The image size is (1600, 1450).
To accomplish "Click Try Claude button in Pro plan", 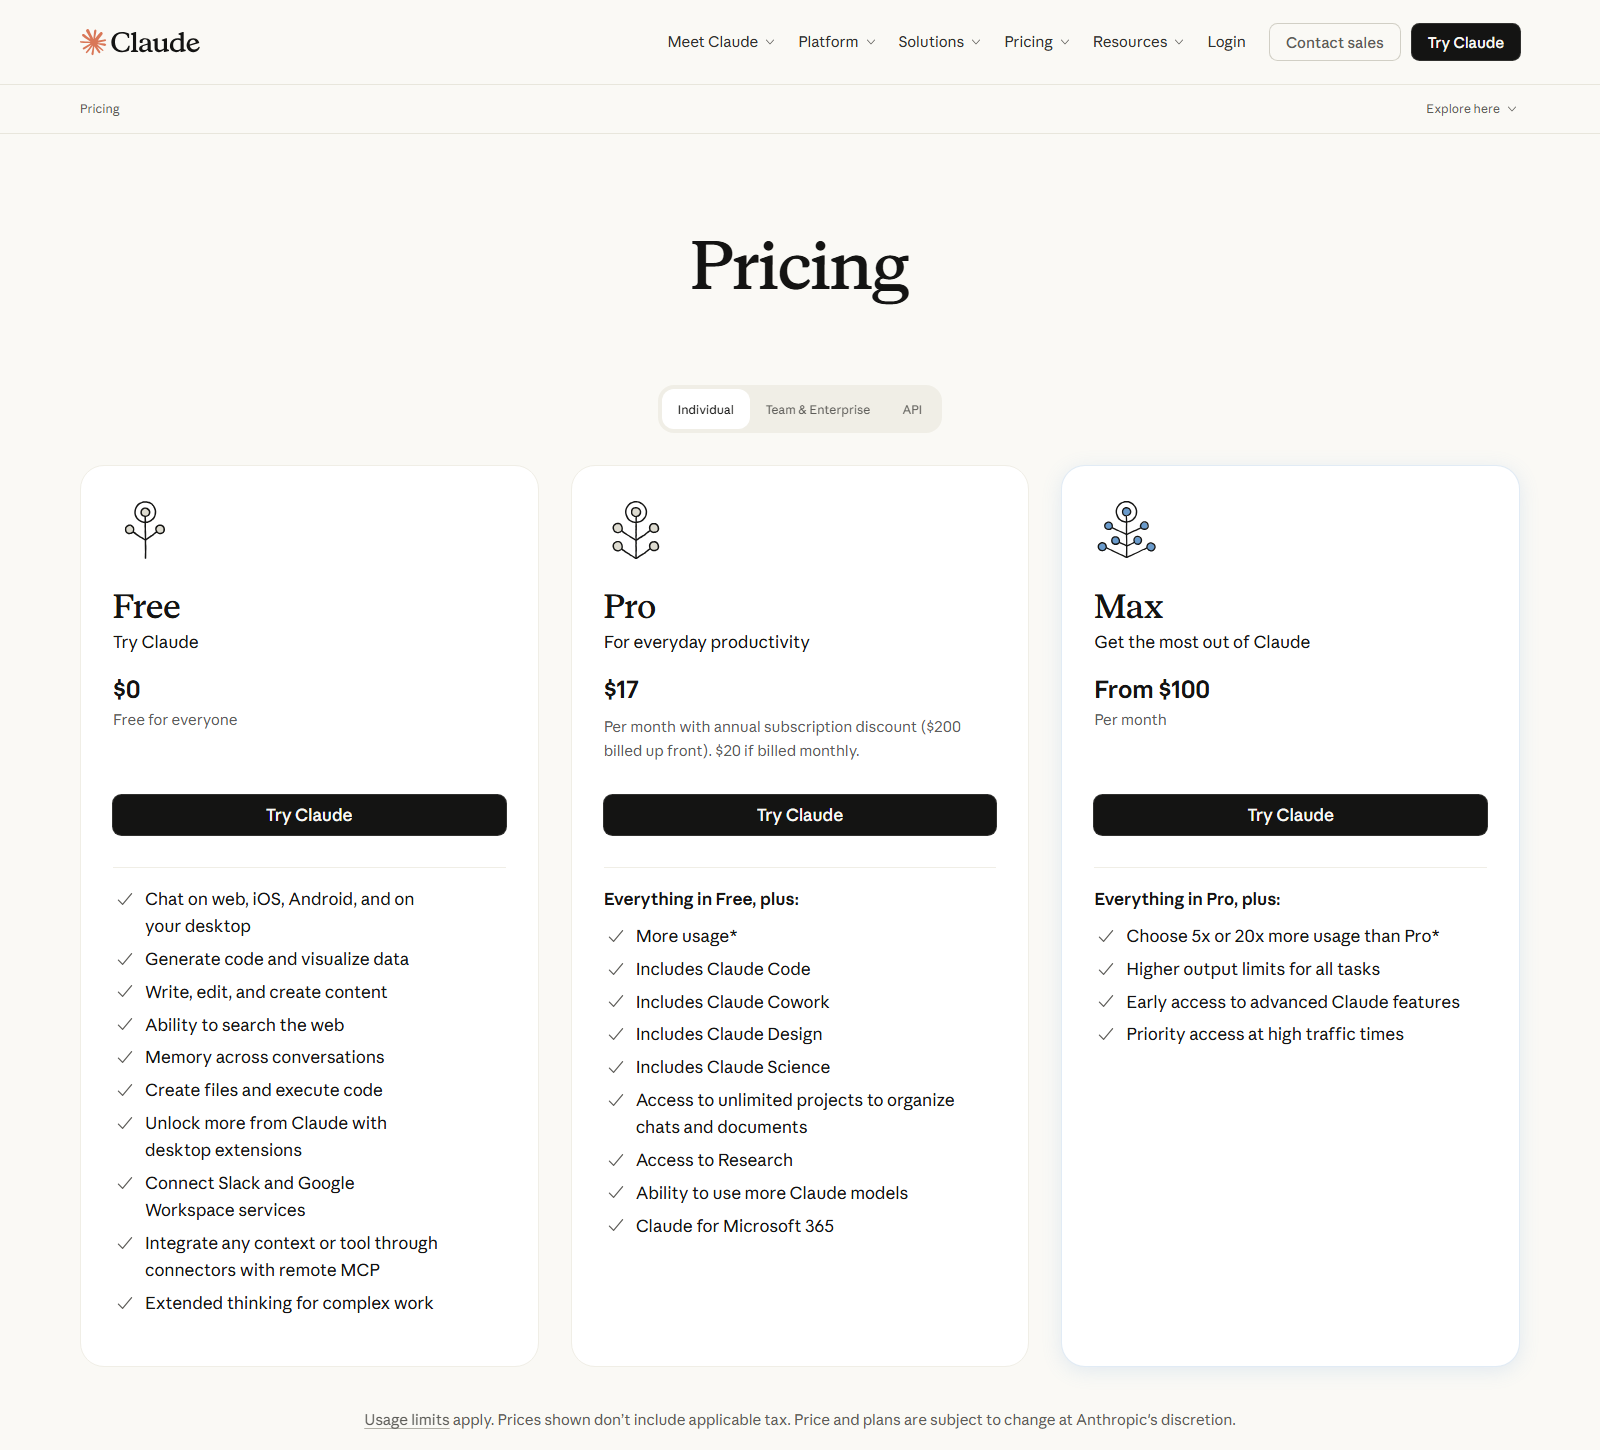I will [x=800, y=815].
